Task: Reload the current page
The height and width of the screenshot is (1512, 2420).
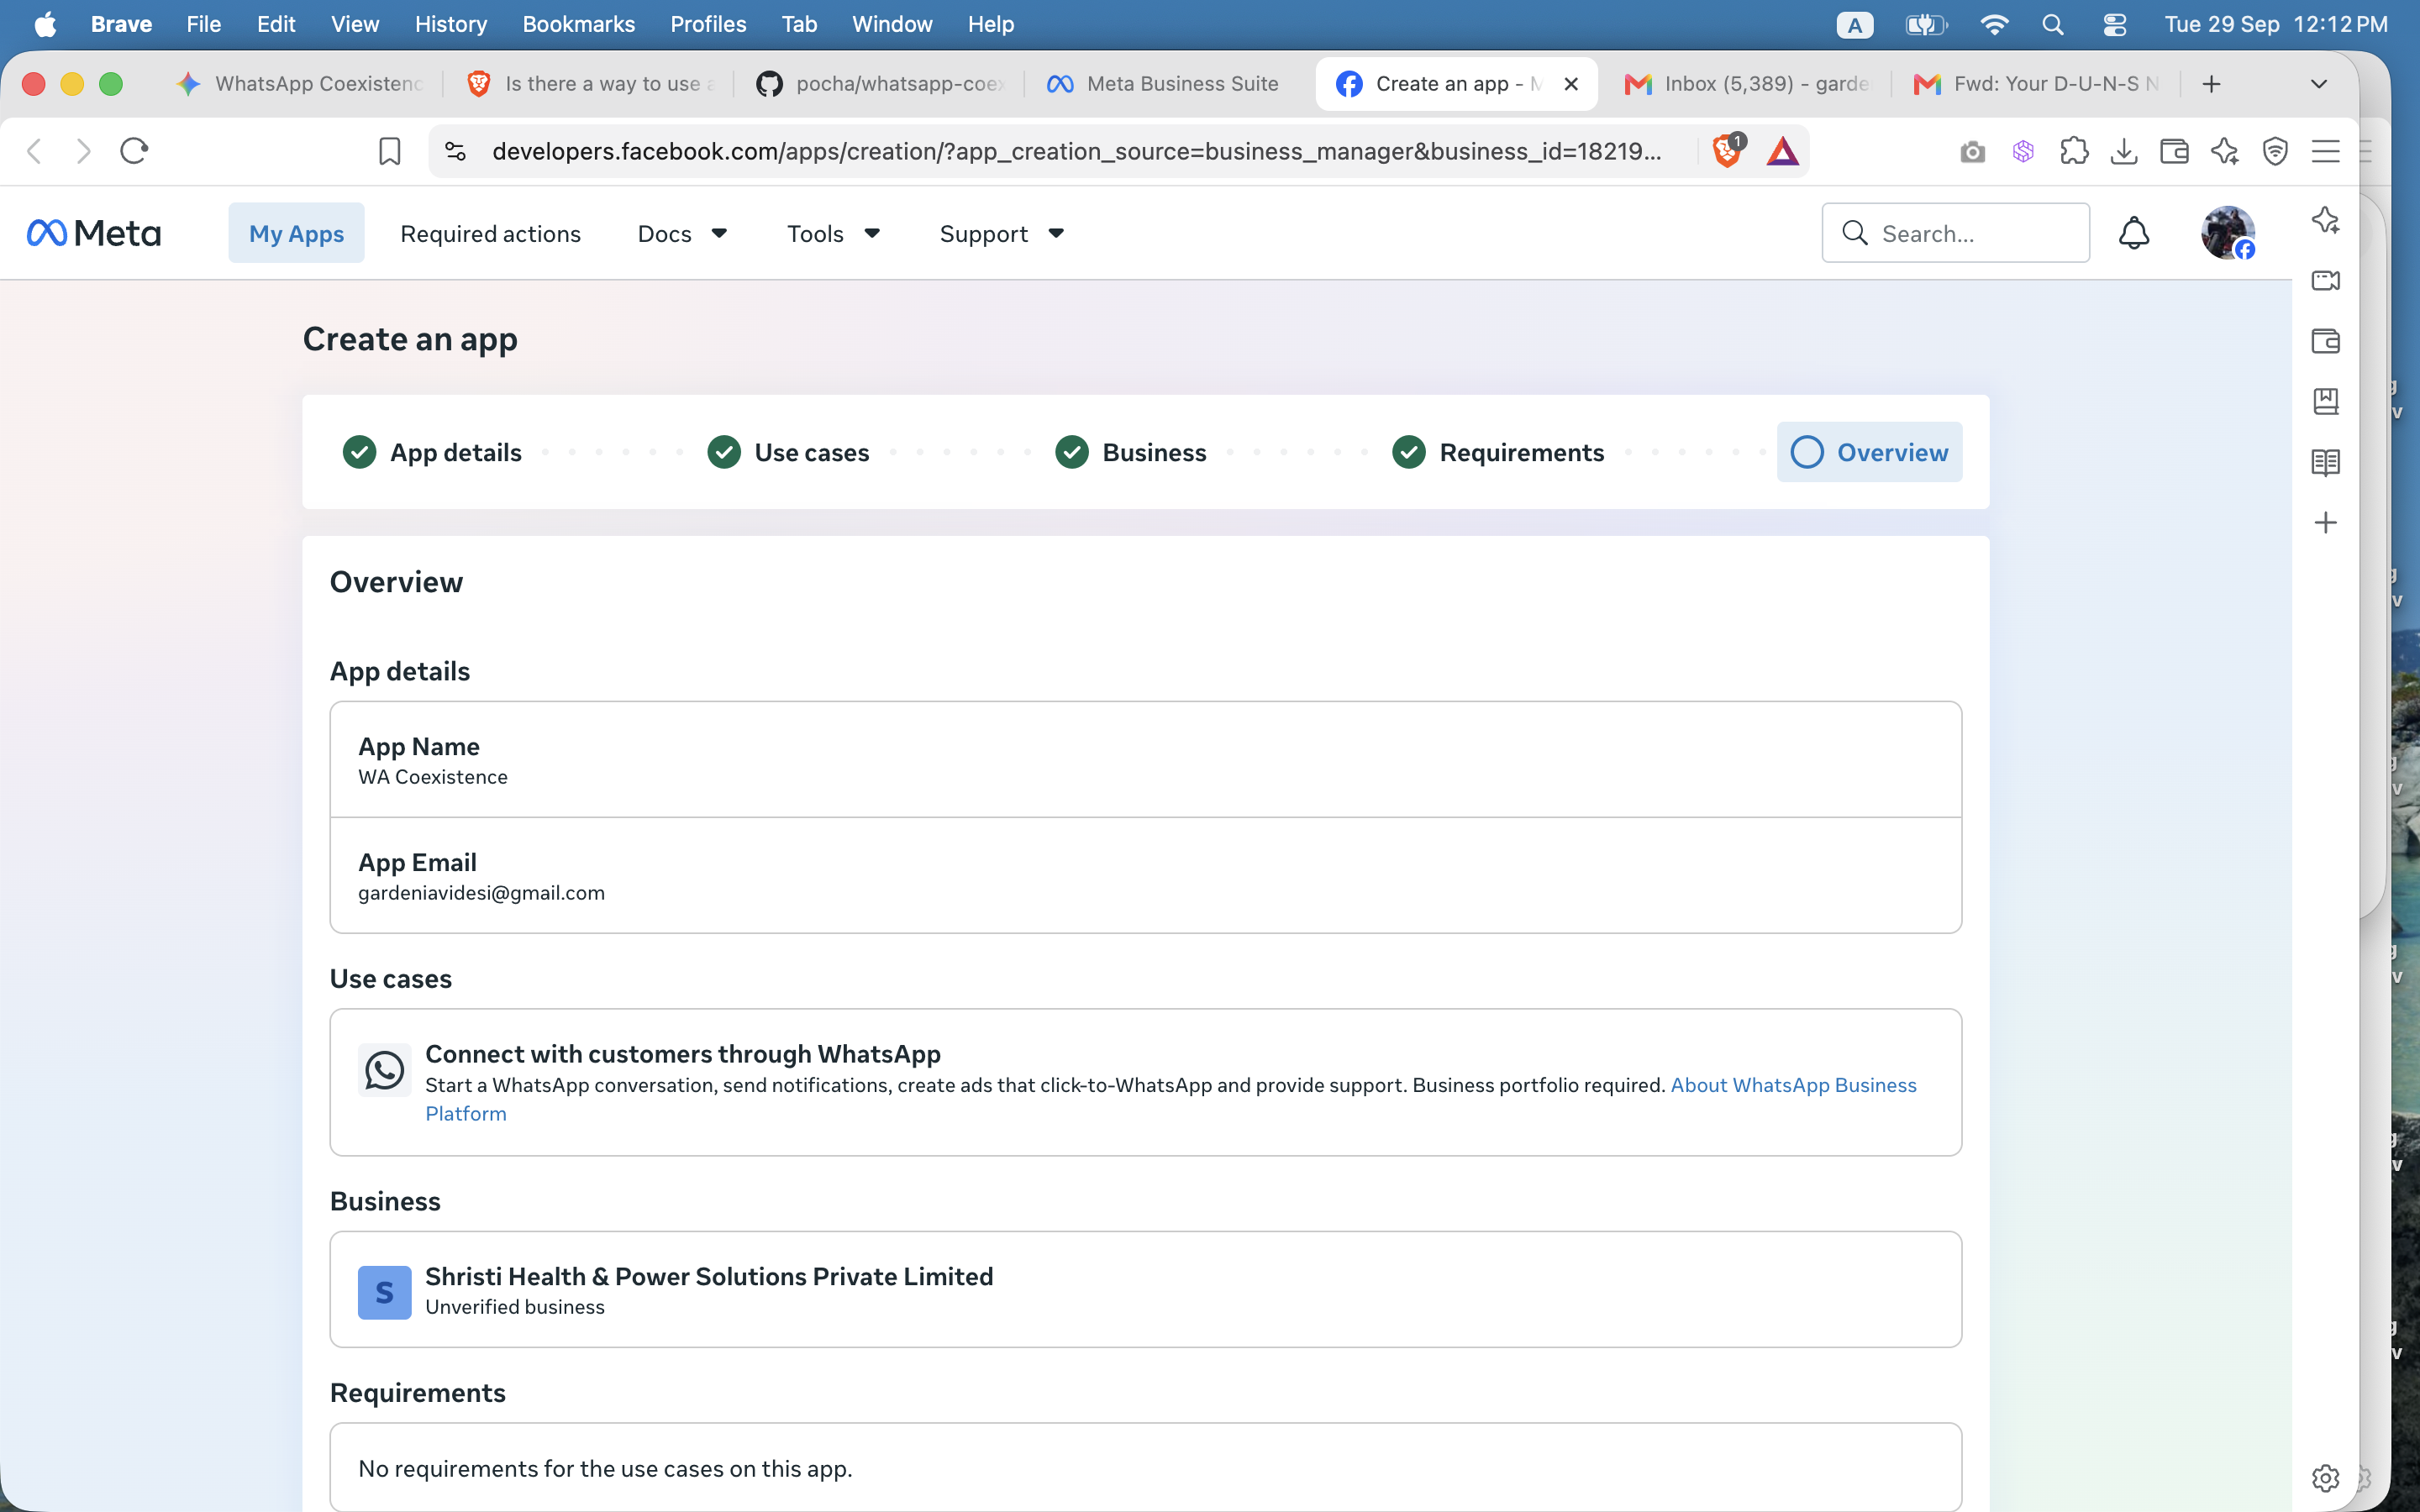Action: (134, 151)
